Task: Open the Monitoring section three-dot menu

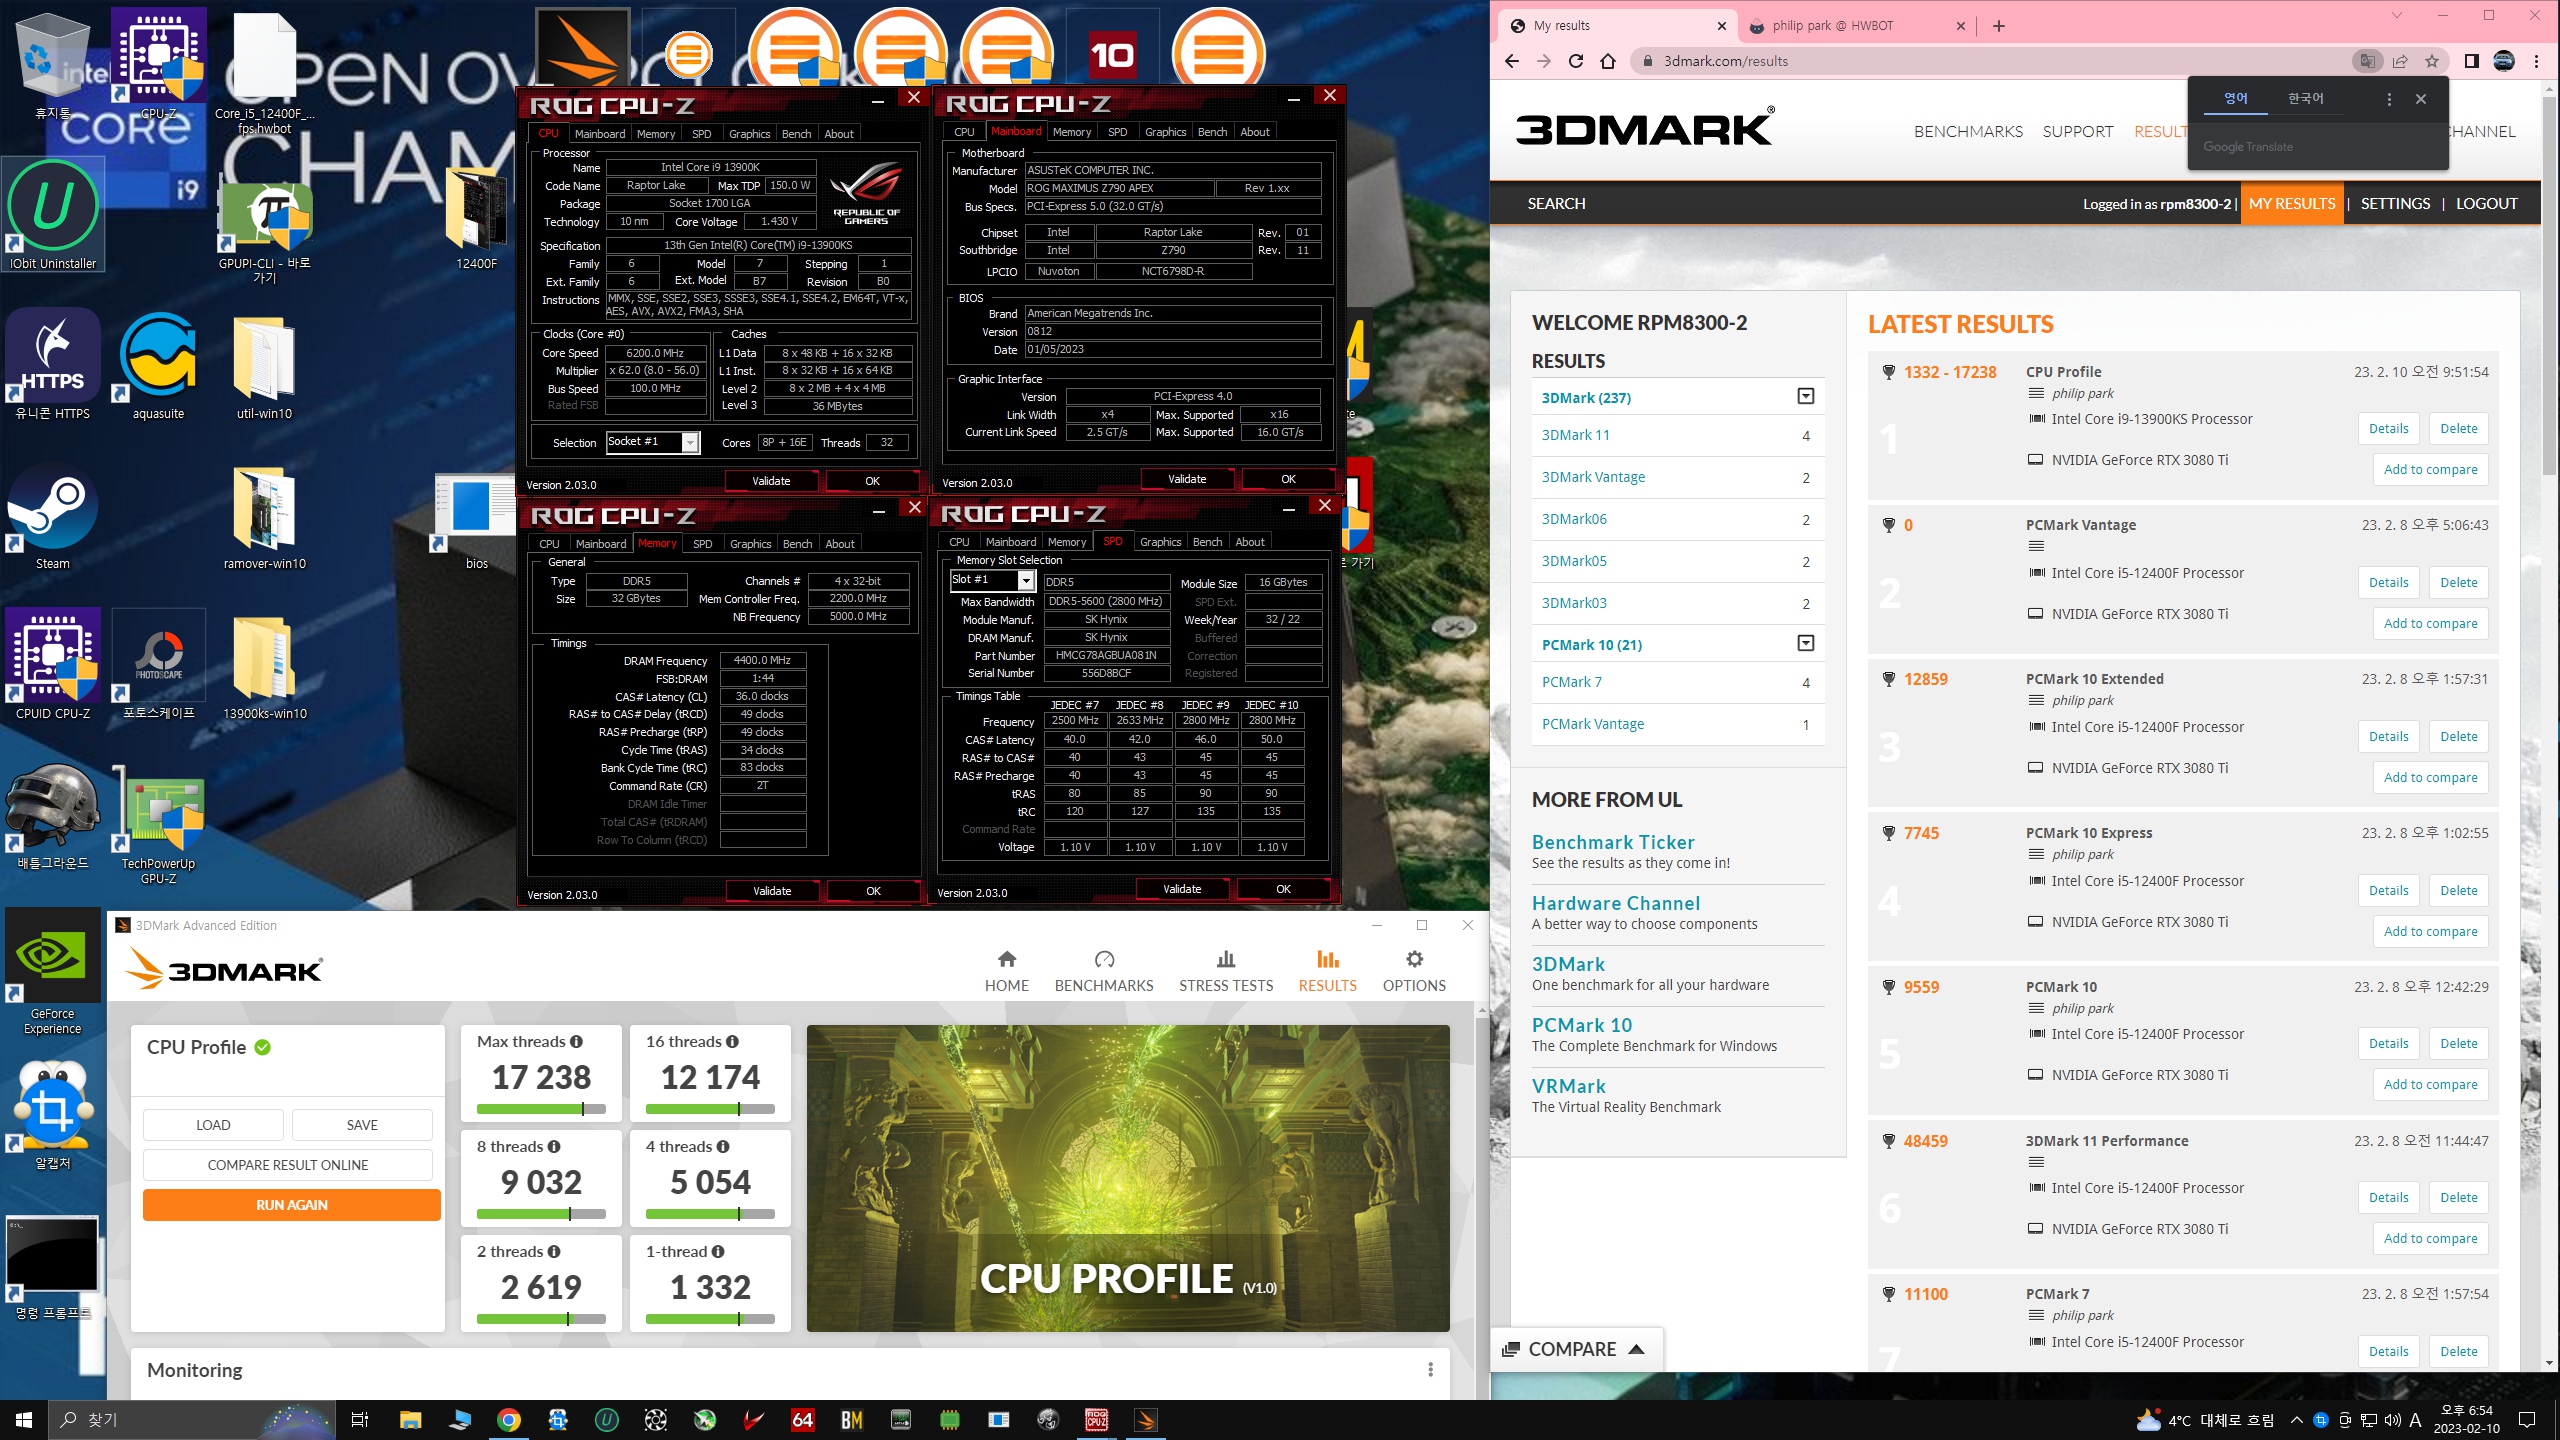Action: click(1430, 1370)
